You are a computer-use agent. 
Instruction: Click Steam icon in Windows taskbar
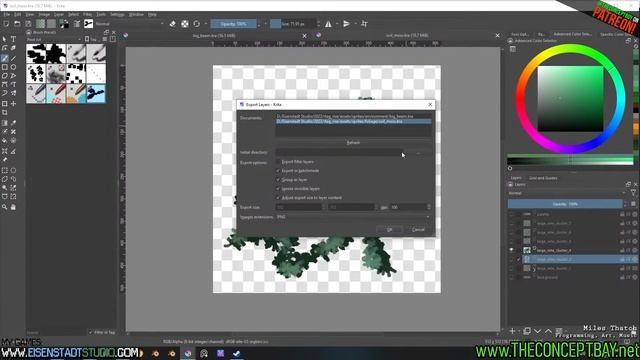[x=236, y=353]
